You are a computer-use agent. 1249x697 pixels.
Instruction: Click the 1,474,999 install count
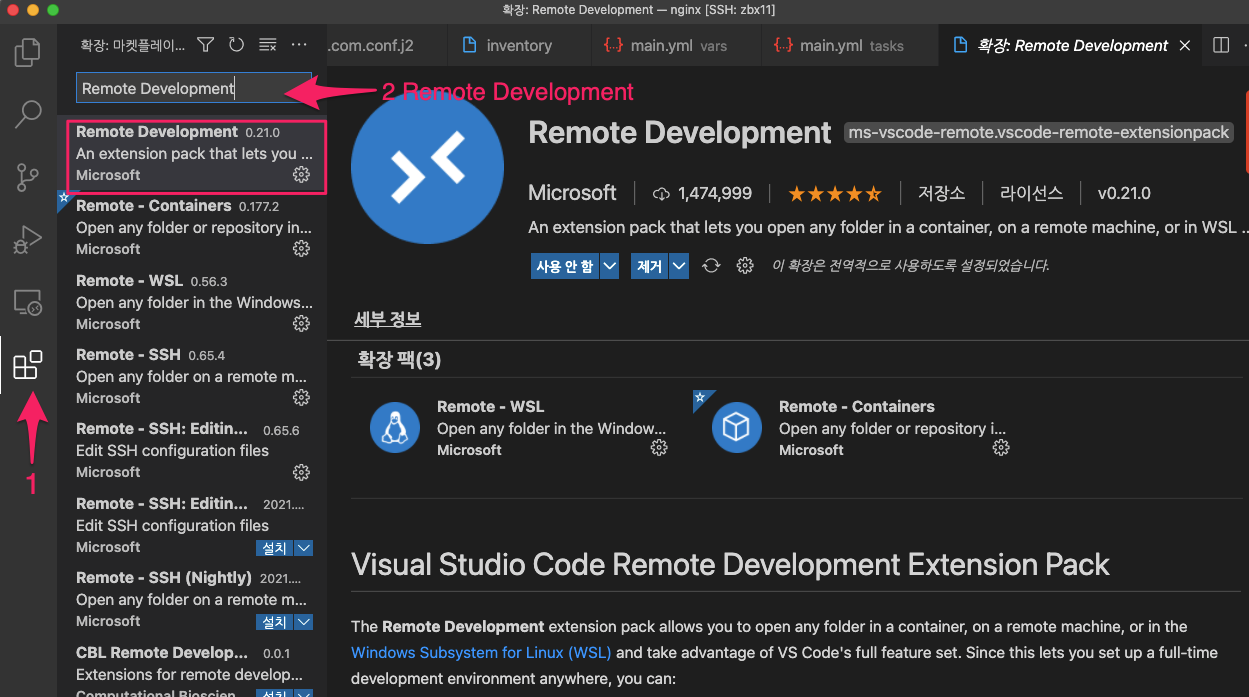703,193
